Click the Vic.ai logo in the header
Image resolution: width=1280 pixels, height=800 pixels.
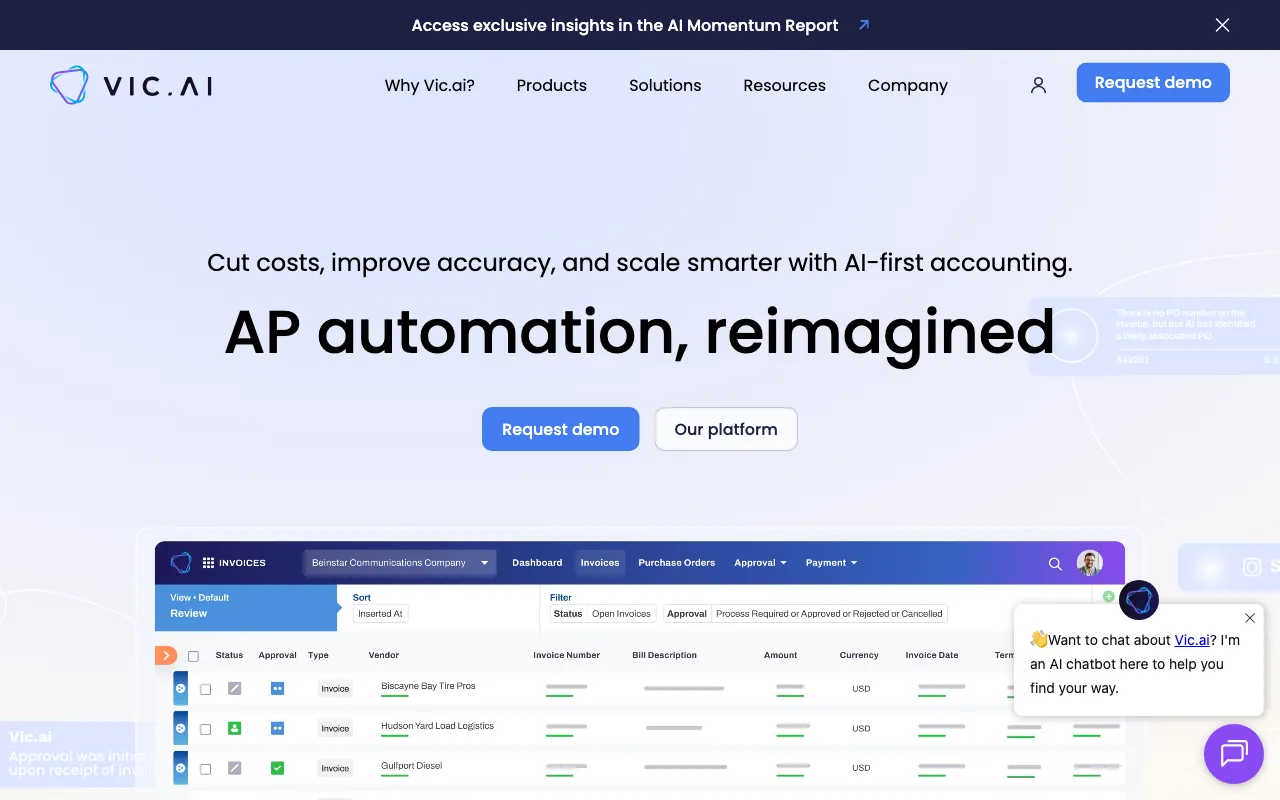tap(131, 86)
